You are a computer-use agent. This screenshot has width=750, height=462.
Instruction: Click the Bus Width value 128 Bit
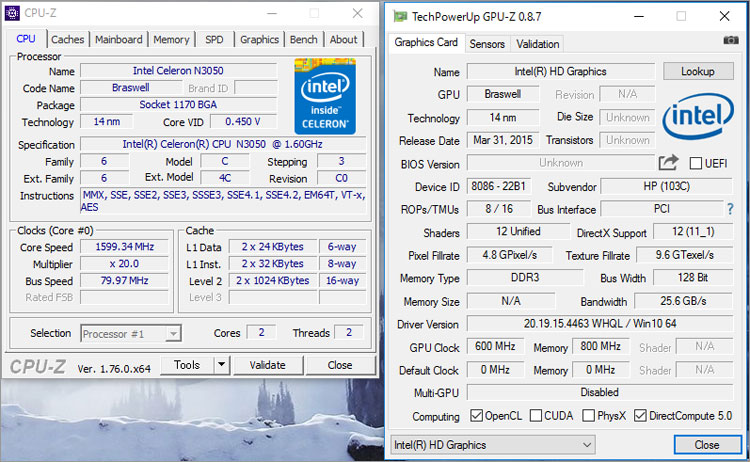(x=693, y=277)
